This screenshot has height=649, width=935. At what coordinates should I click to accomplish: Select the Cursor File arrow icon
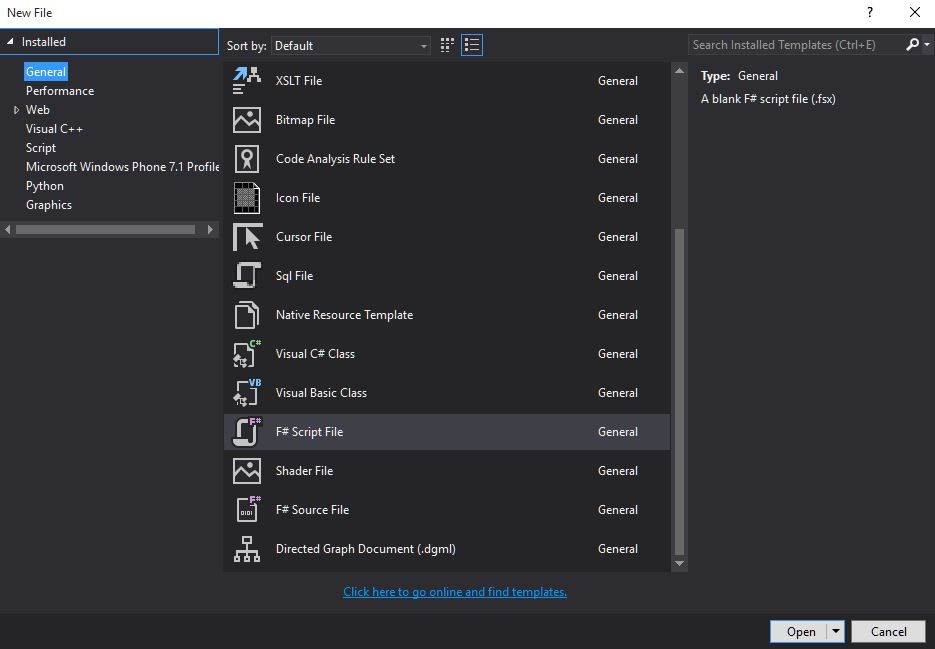coord(247,237)
